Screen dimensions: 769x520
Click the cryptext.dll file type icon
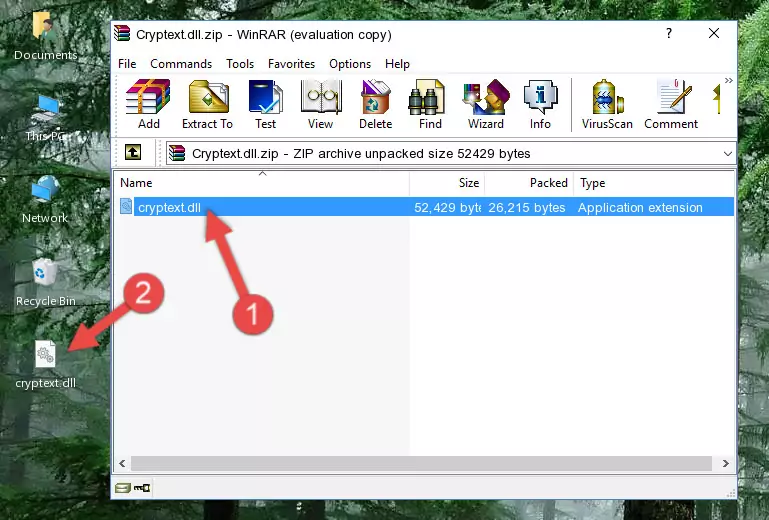tap(126, 207)
